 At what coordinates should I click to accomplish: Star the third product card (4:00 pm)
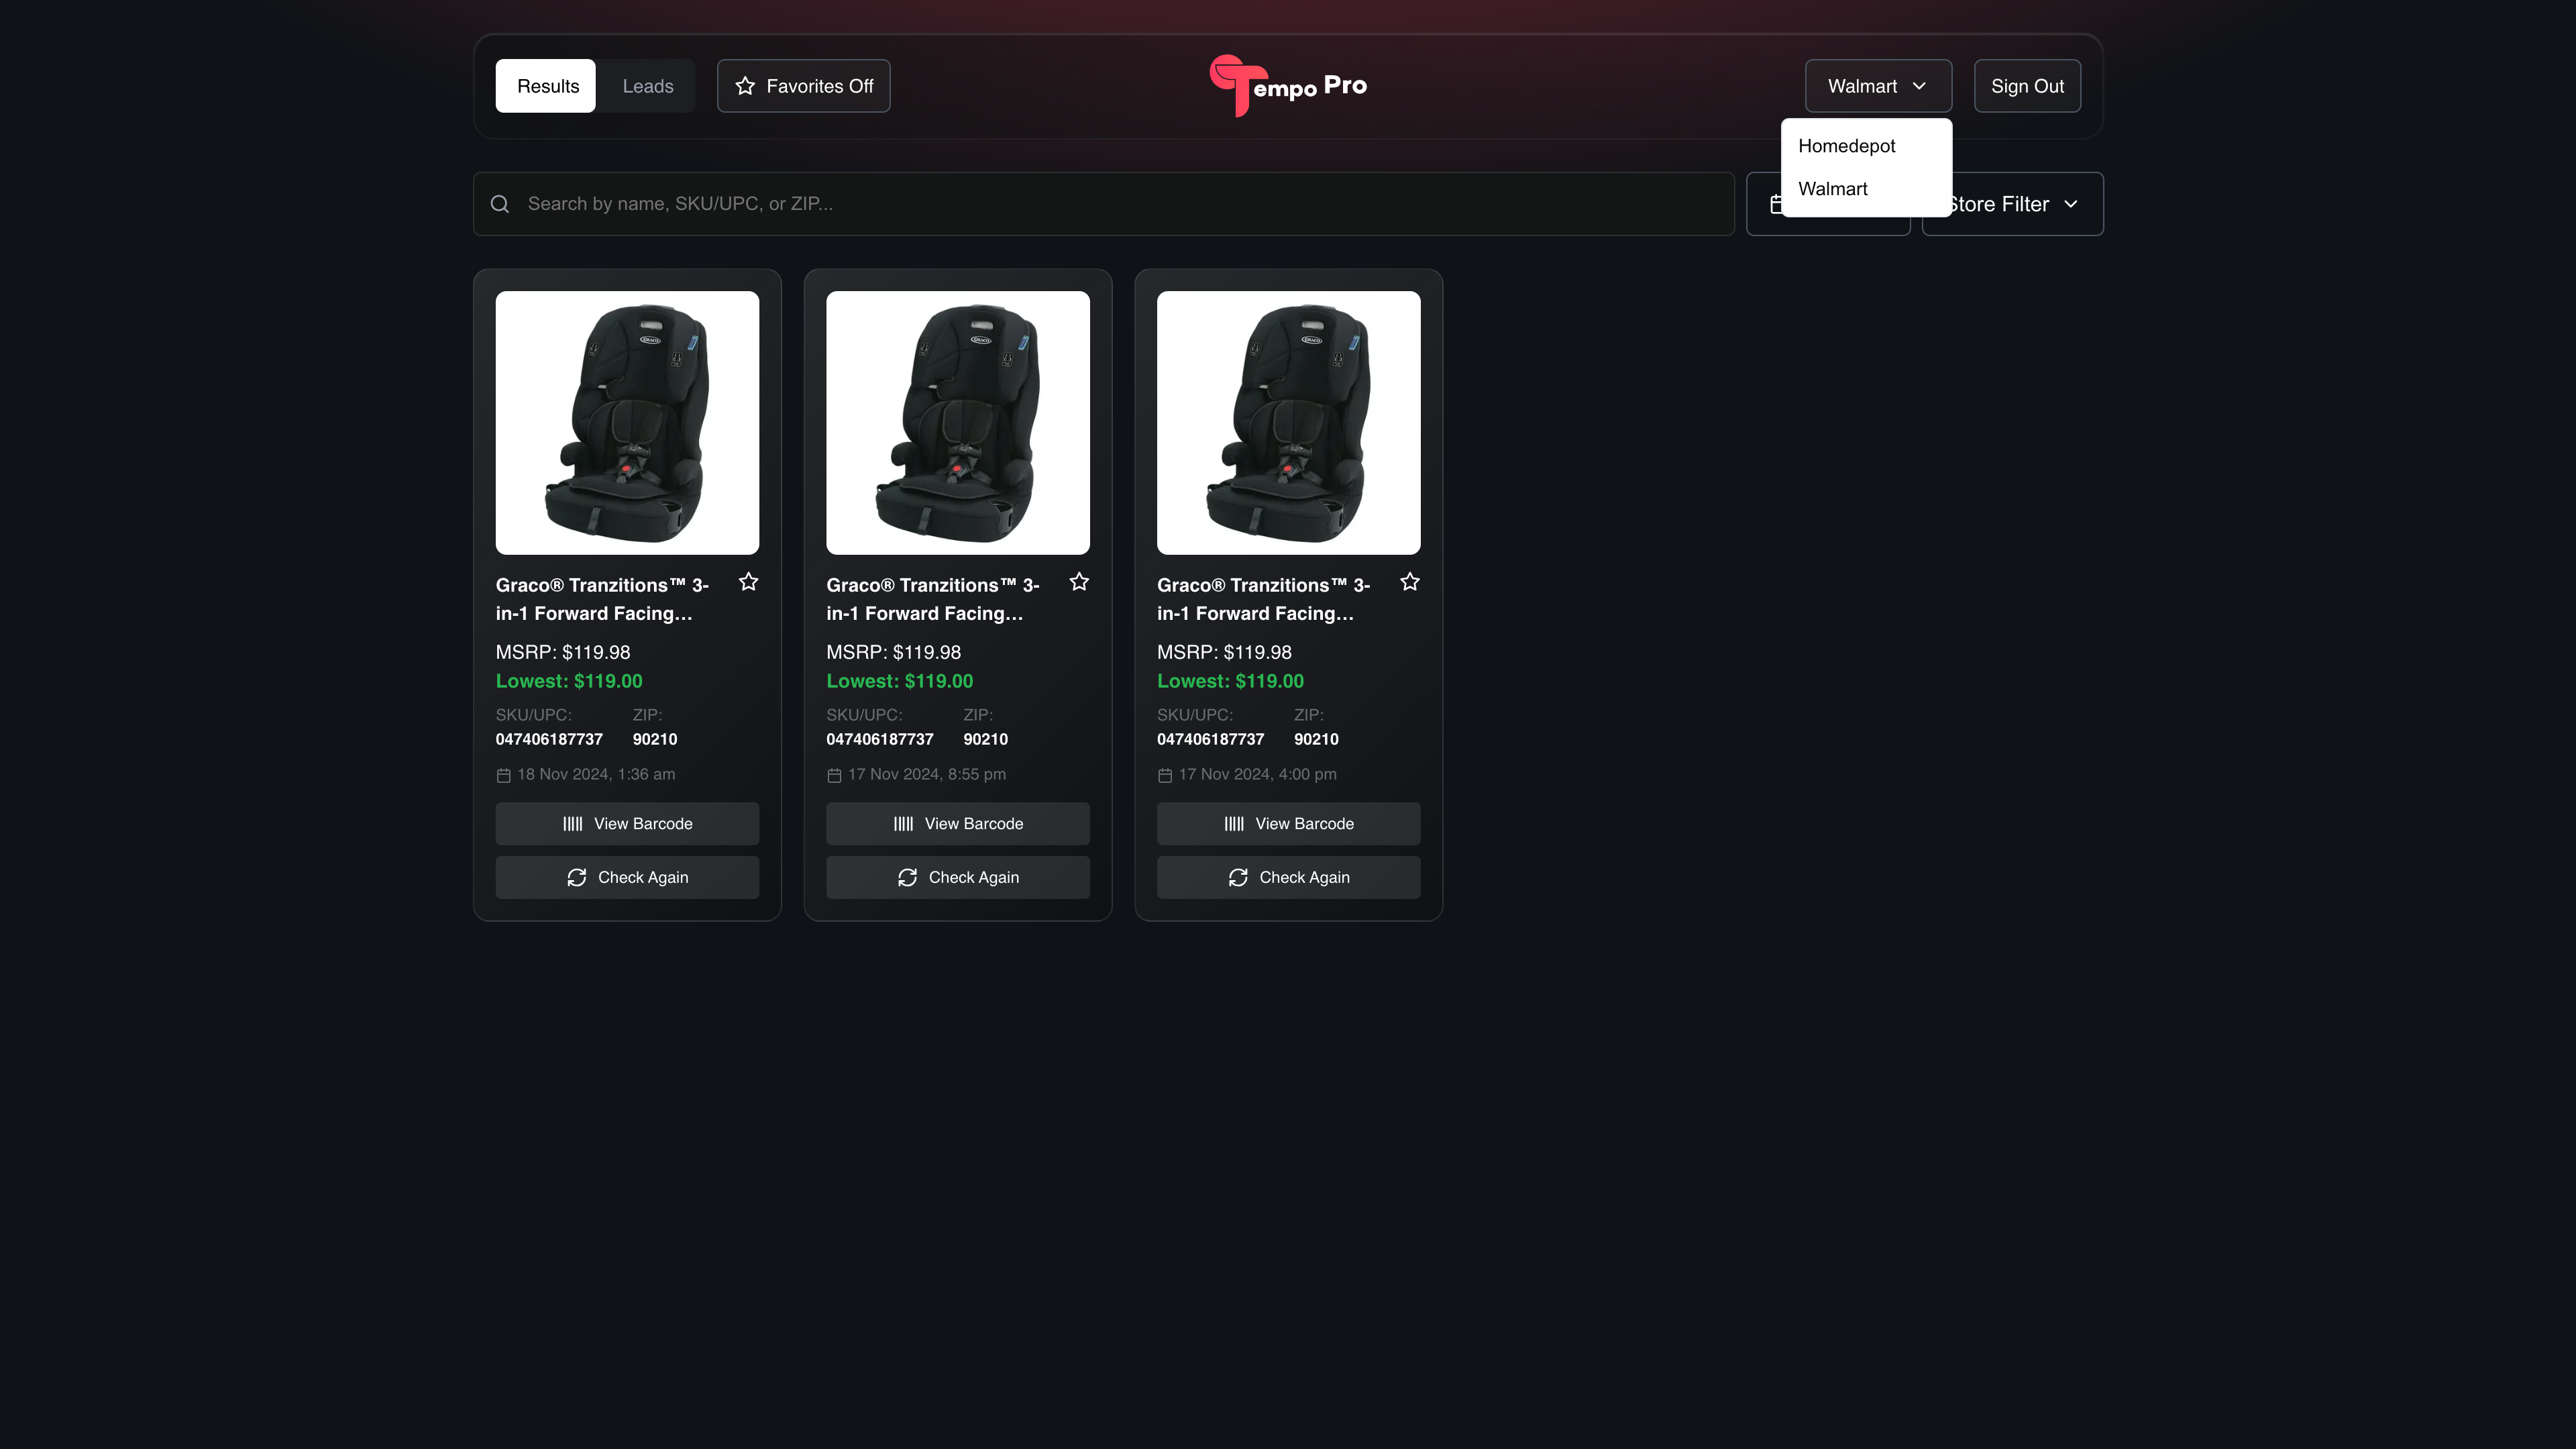[1409, 582]
